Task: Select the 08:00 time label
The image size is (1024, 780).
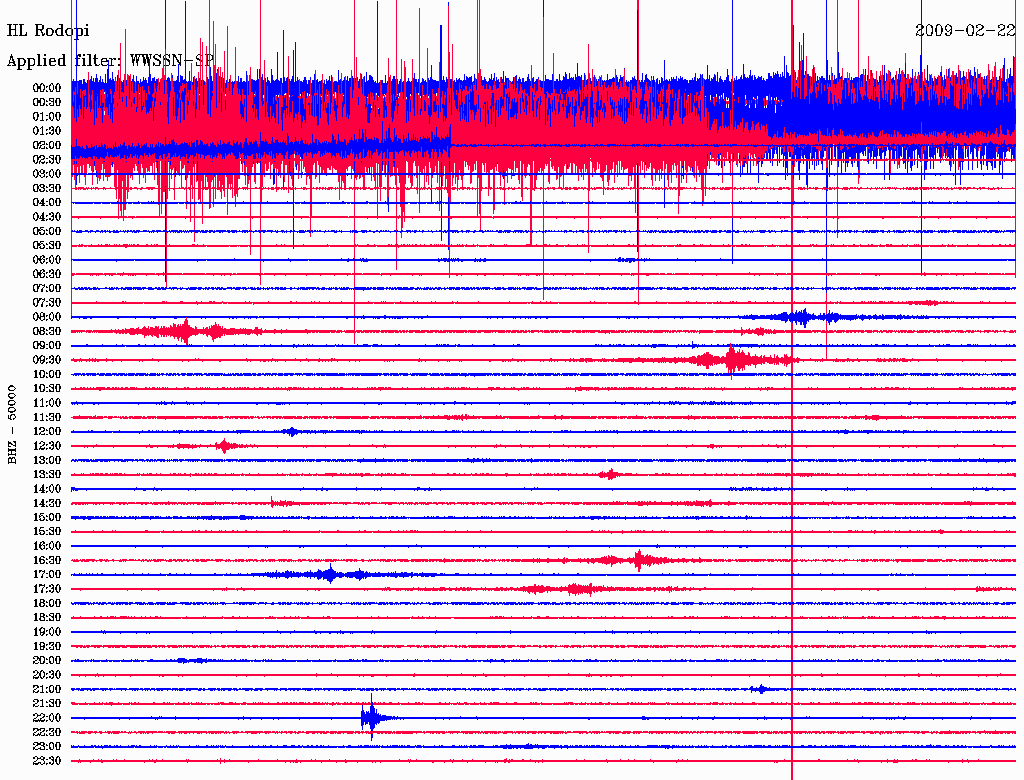Action: 47,317
